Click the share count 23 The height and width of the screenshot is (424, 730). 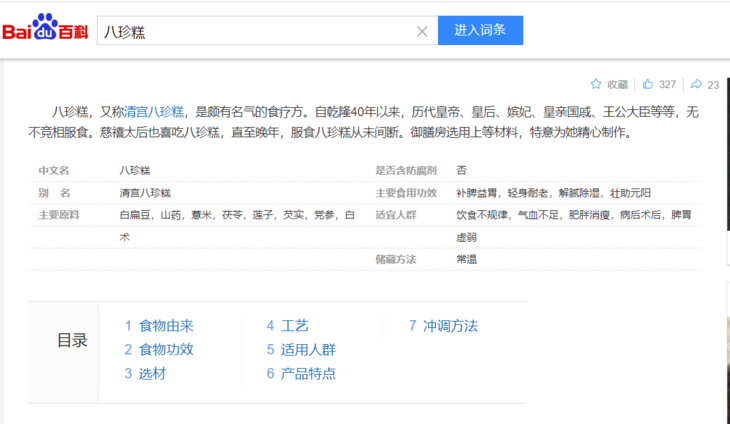point(713,85)
